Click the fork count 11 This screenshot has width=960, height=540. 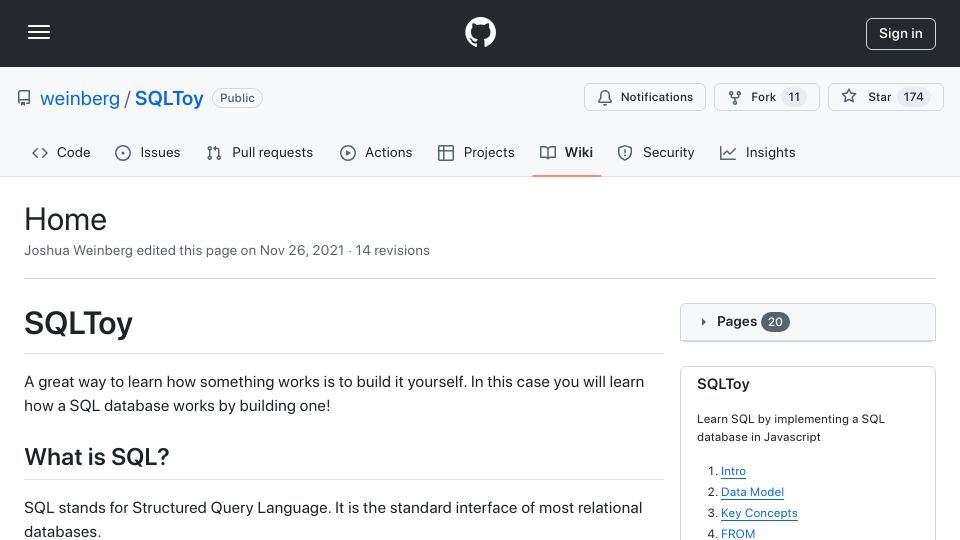point(794,97)
